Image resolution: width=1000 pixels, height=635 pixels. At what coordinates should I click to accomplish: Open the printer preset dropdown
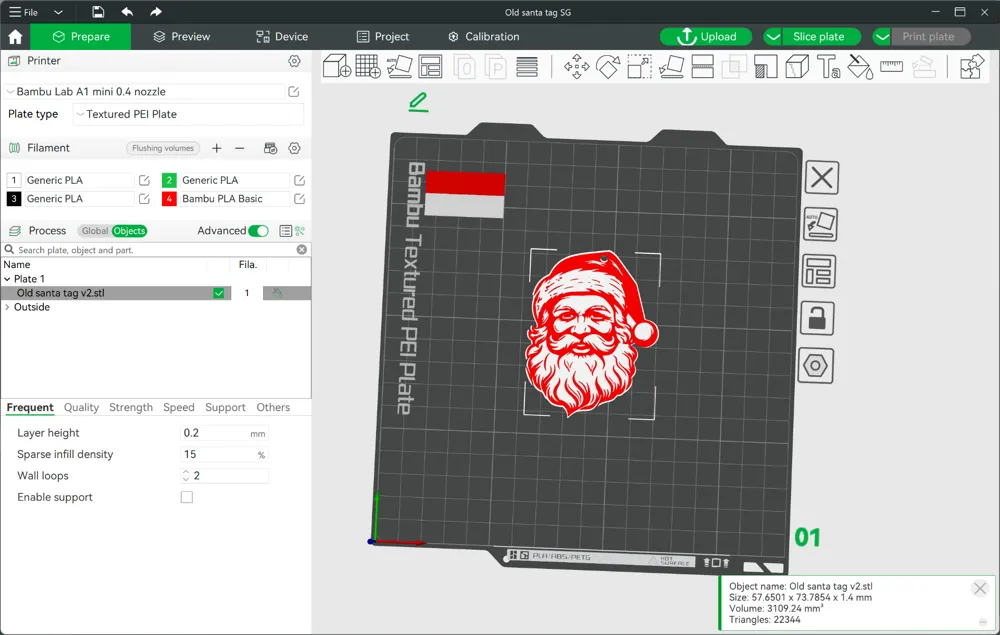[x=145, y=92]
